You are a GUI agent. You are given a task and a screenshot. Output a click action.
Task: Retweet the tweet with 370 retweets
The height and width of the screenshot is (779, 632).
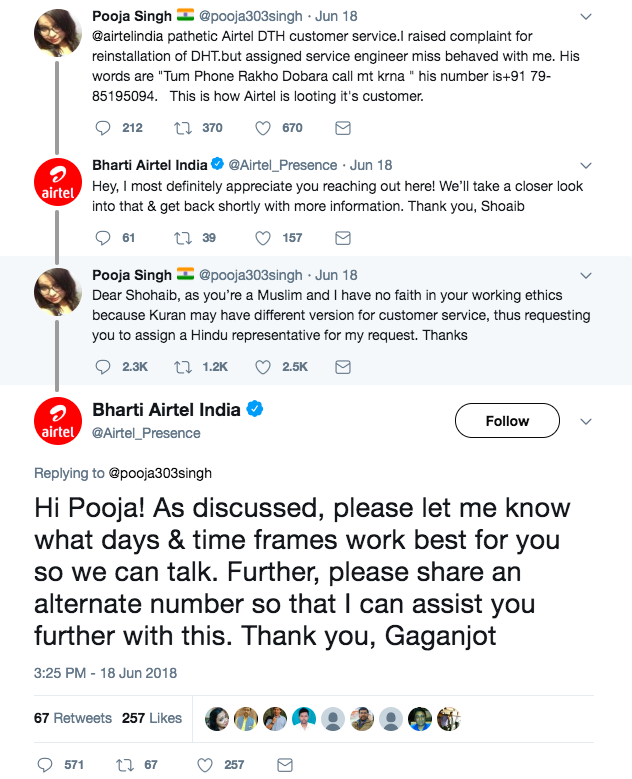pos(183,128)
